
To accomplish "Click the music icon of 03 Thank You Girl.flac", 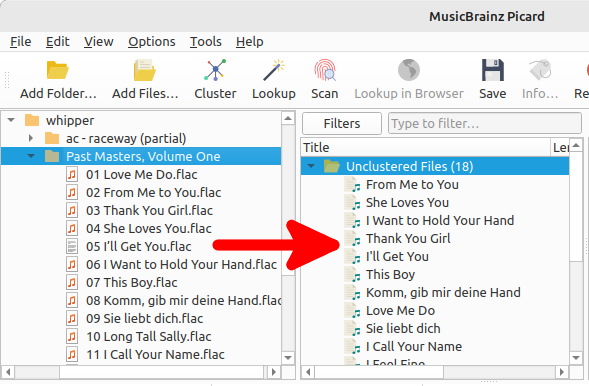I will point(72,211).
